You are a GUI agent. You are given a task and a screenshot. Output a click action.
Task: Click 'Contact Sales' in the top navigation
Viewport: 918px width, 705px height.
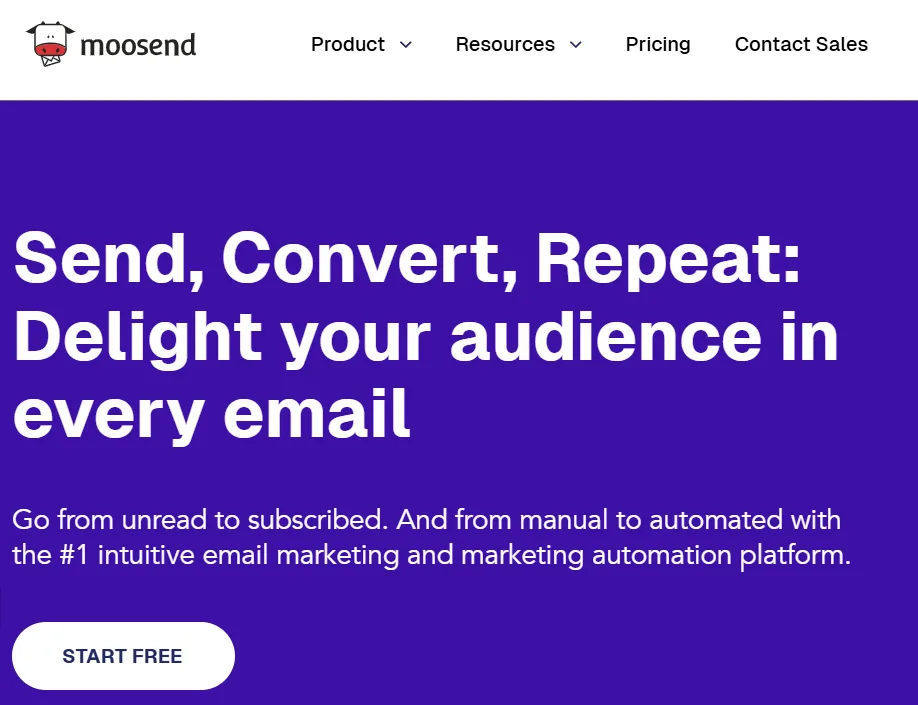click(x=801, y=44)
